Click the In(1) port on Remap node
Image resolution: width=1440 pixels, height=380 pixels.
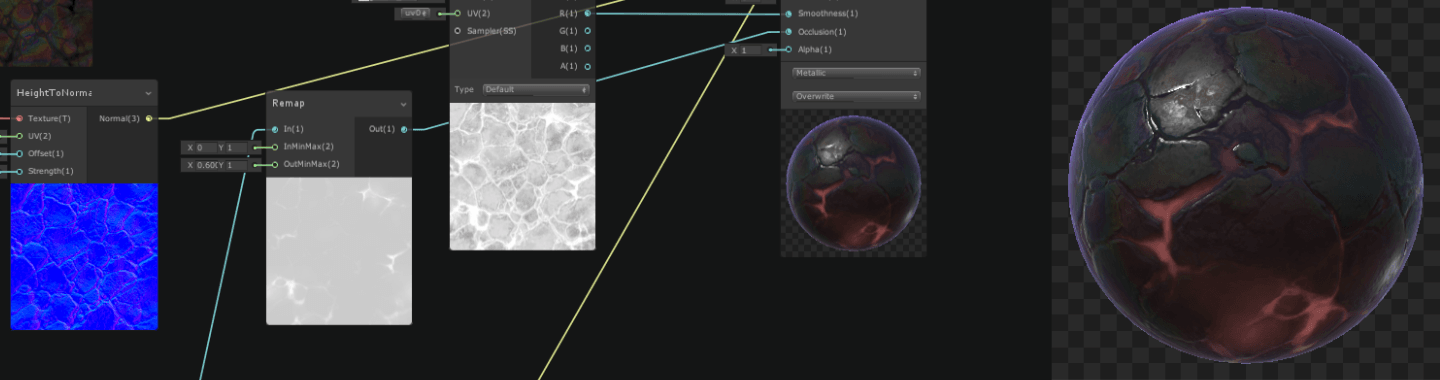tap(275, 129)
